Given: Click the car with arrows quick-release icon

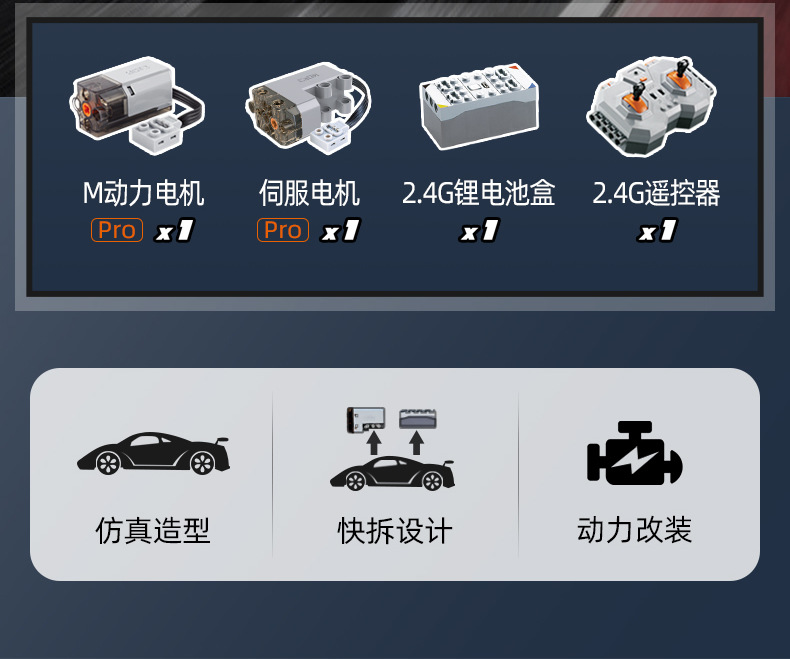Looking at the screenshot, I should [x=392, y=448].
